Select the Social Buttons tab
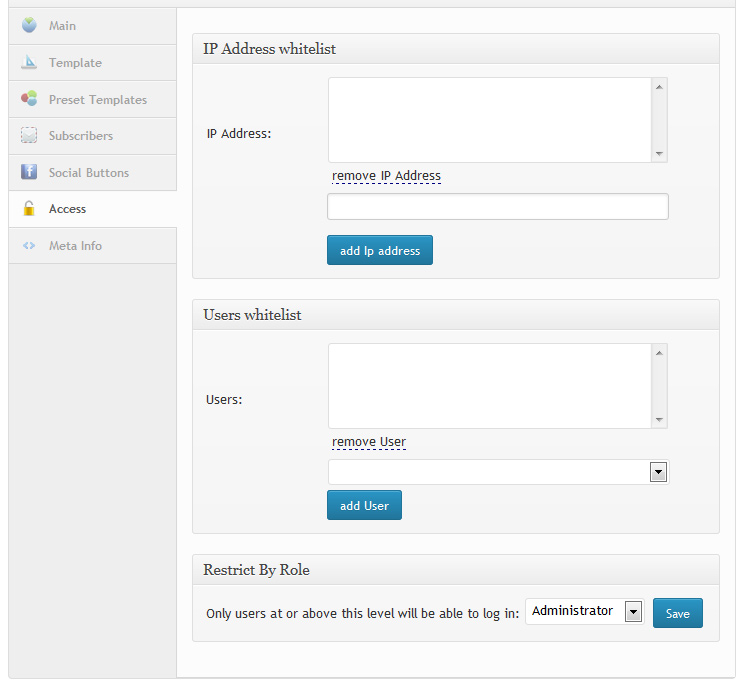This screenshot has width=748, height=683. 93,173
